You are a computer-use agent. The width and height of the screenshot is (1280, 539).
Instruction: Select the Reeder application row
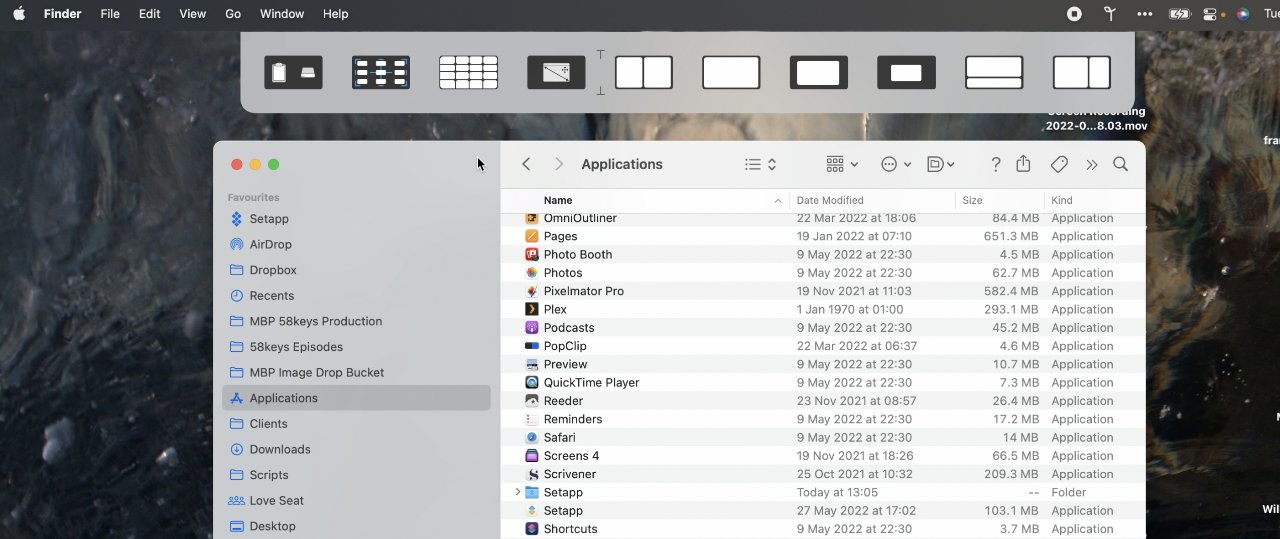[823, 401]
